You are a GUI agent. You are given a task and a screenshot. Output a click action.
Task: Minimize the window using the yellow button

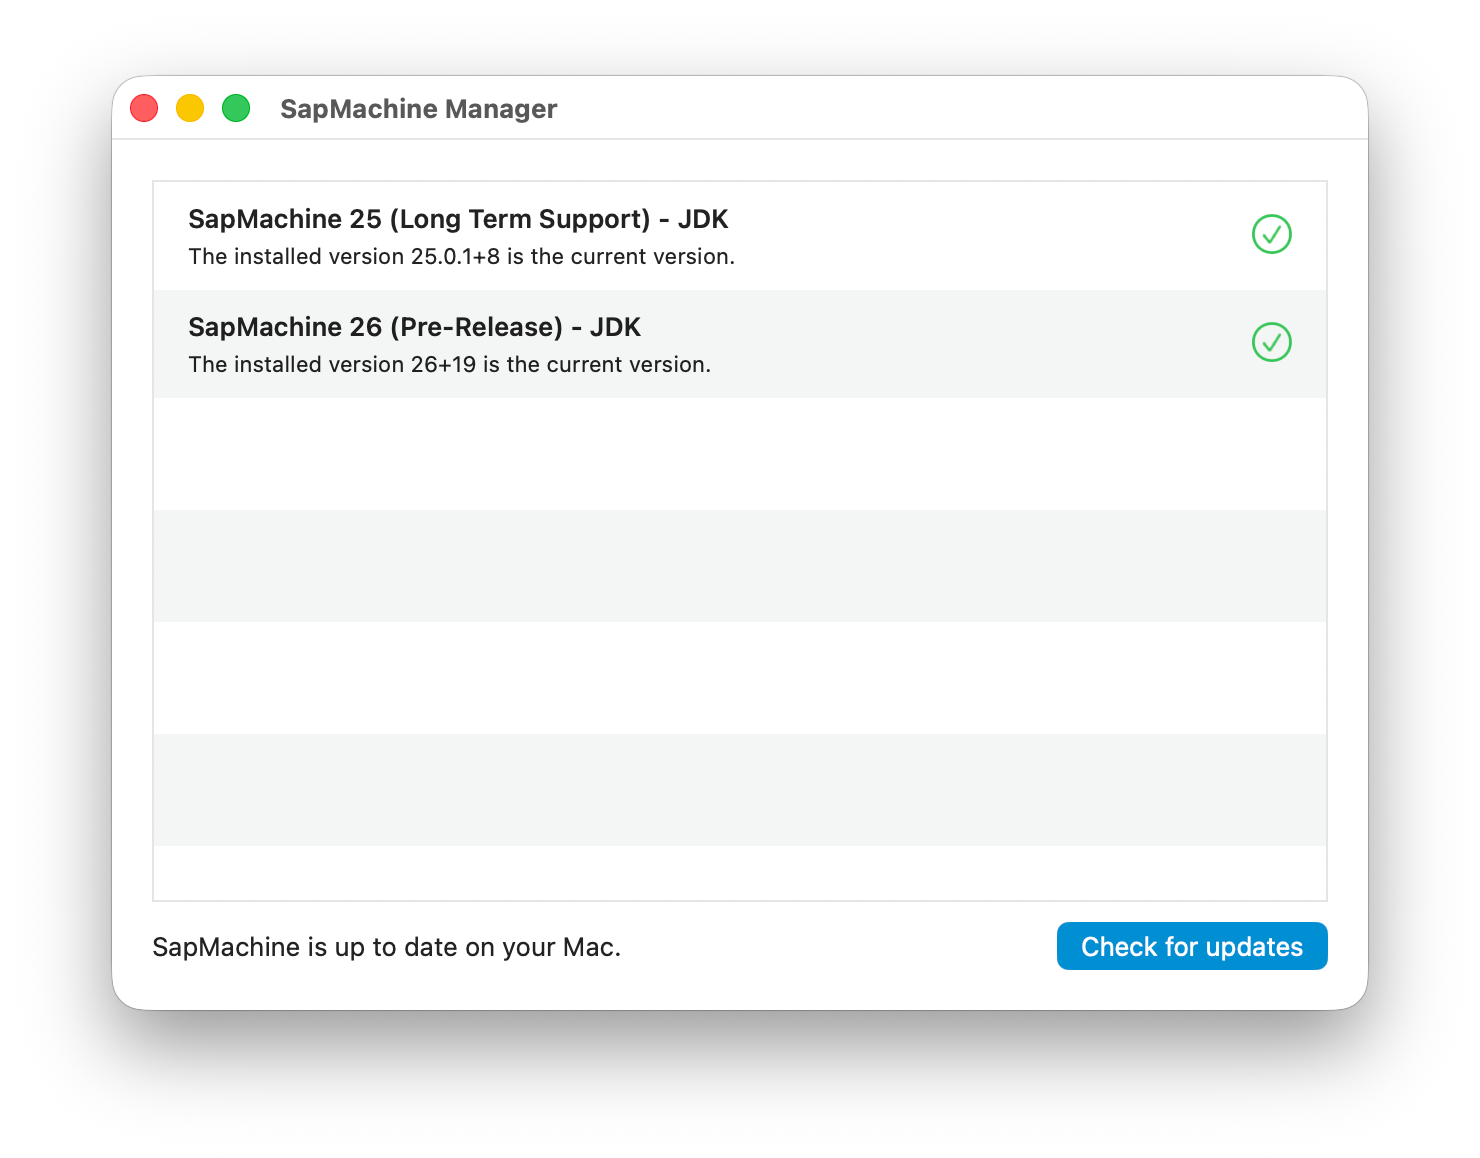190,108
